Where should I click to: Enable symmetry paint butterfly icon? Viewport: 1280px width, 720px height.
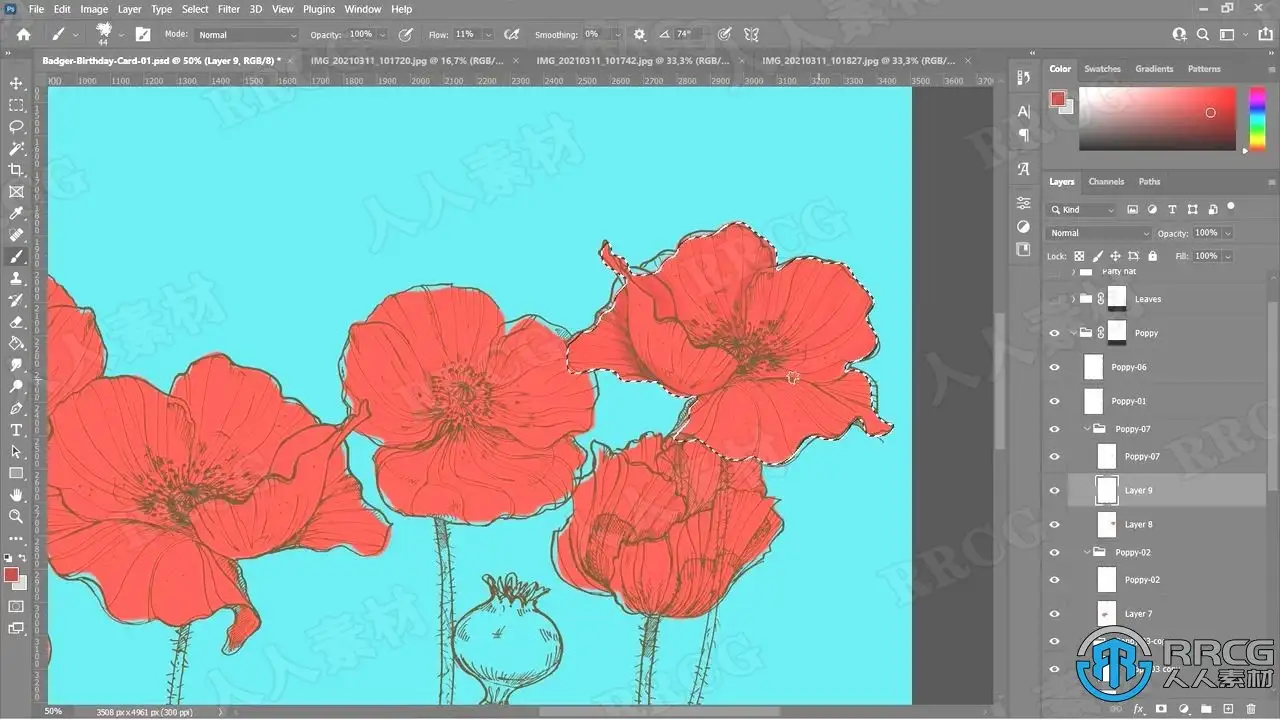tap(751, 34)
